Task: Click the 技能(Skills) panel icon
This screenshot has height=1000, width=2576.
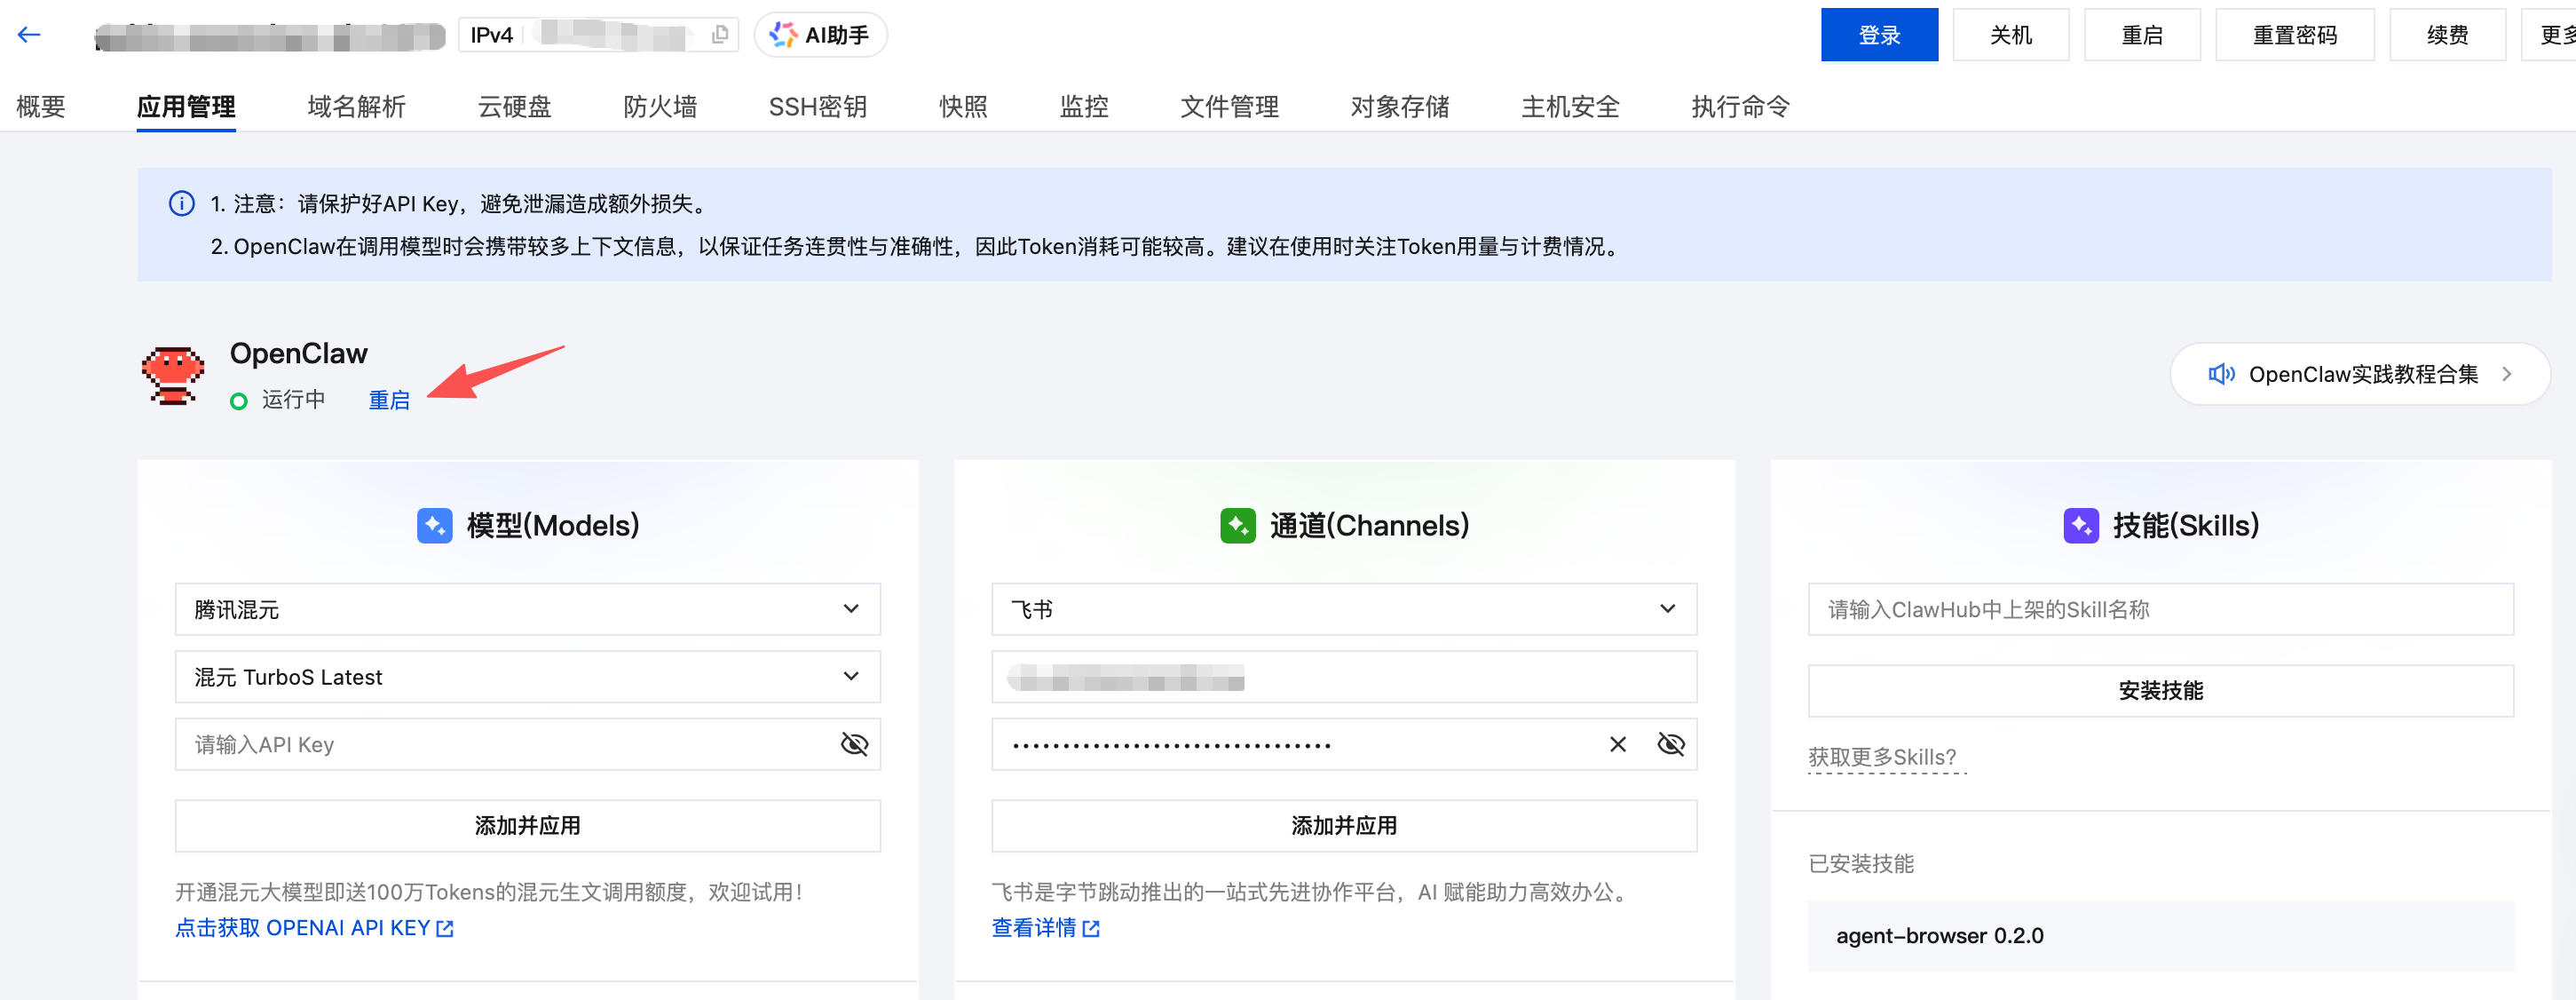Action: coord(2081,524)
